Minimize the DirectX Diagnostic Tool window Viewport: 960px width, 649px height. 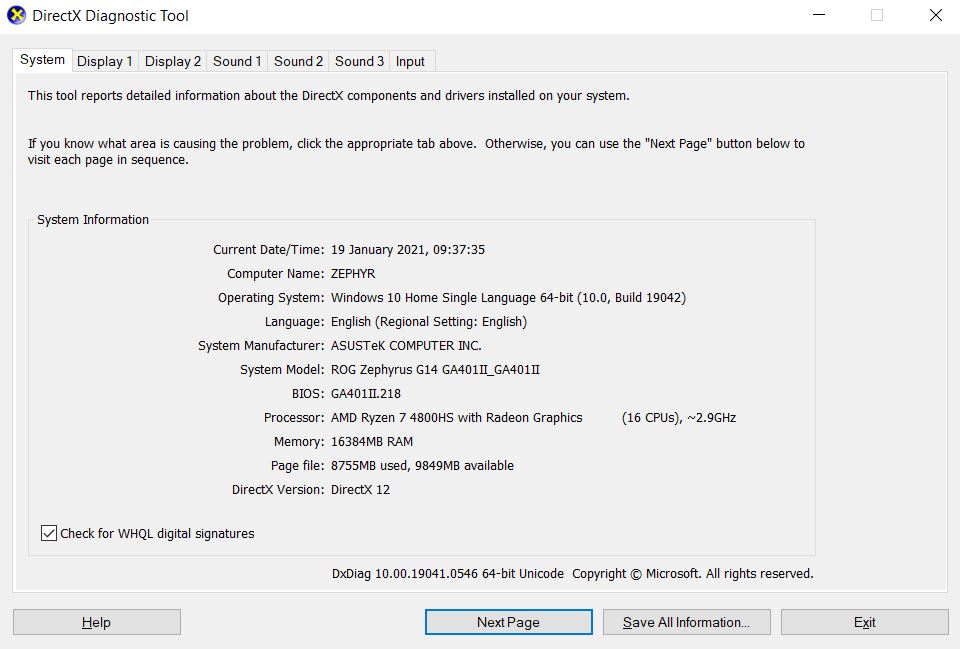[x=819, y=15]
